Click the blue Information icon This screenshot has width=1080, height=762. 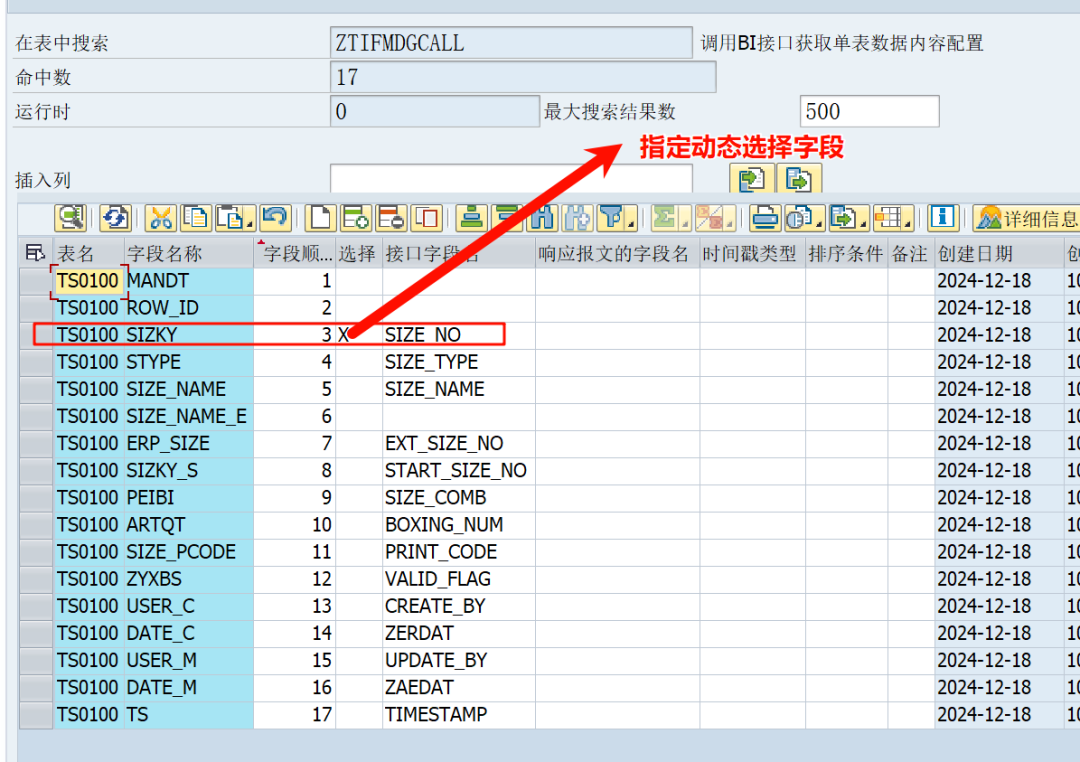coord(942,218)
